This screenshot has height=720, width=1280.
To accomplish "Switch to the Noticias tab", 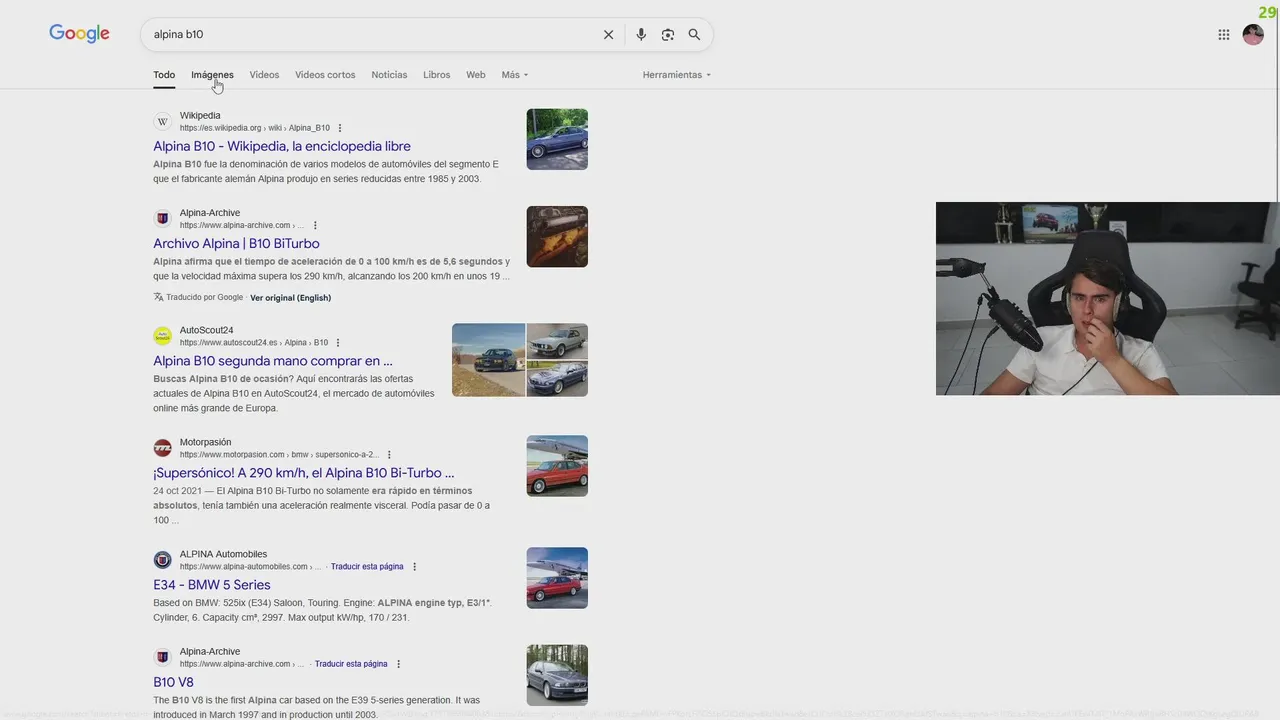I will click(x=389, y=75).
